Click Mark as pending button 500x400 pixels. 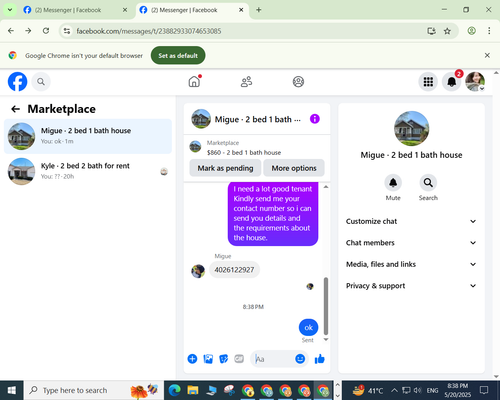(225, 168)
